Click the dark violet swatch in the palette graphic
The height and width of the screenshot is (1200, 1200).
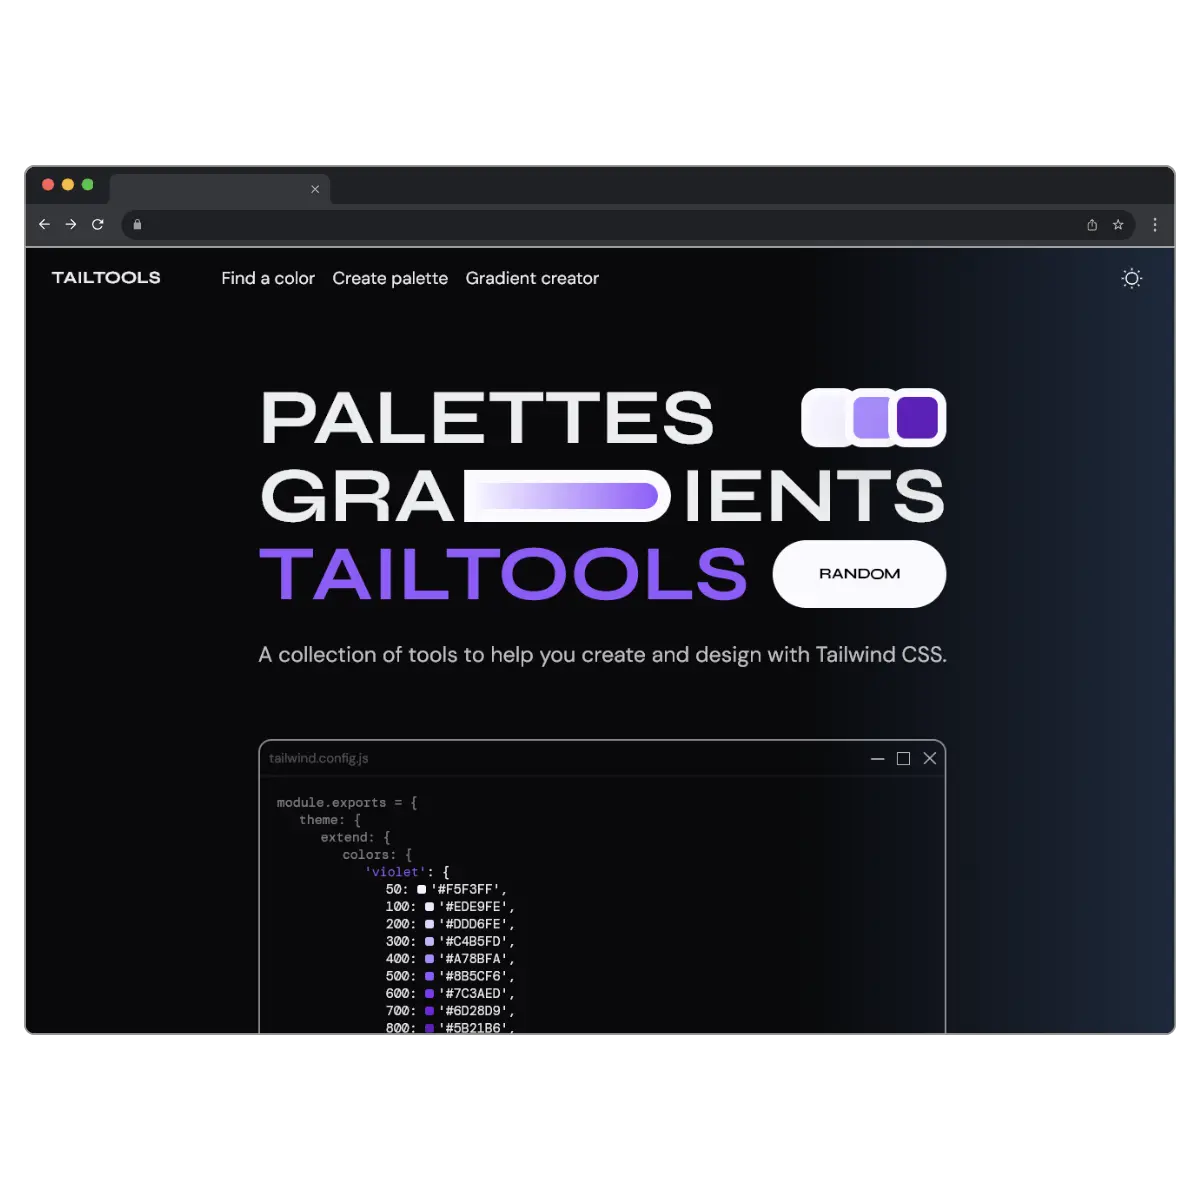[x=918, y=418]
